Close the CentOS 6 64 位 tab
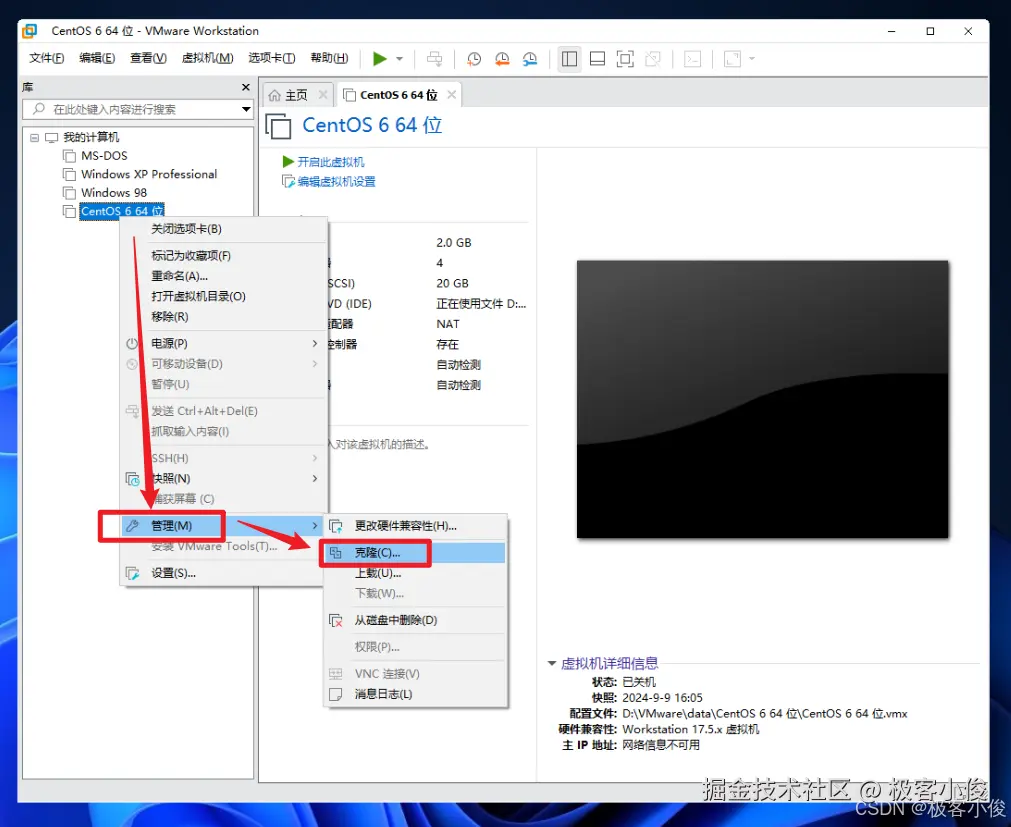Viewport: 1011px width, 827px height. click(x=452, y=95)
